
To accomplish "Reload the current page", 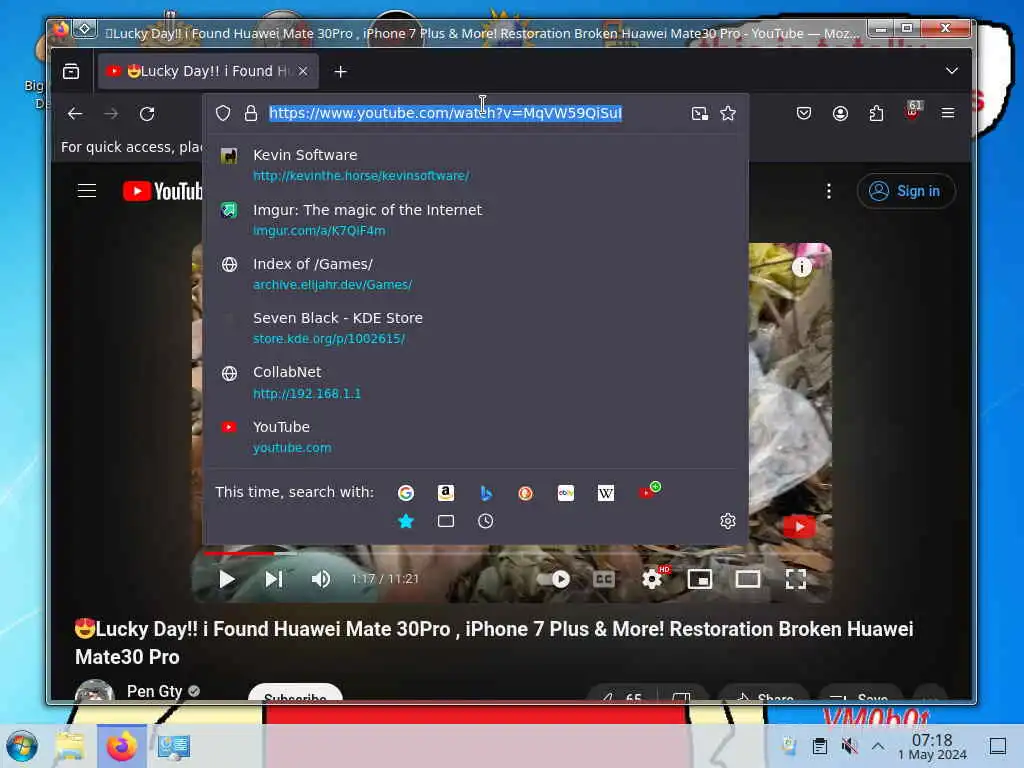I will pos(147,114).
